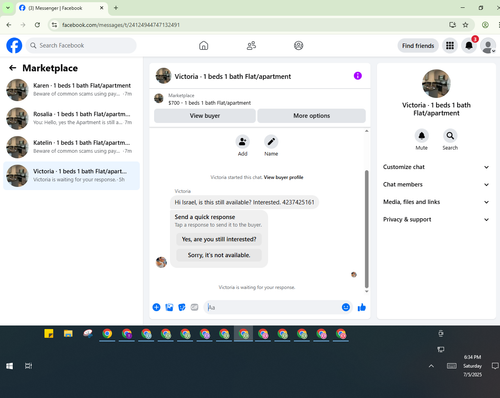Click the Name pencil icon
The height and width of the screenshot is (398, 500).
point(271,142)
